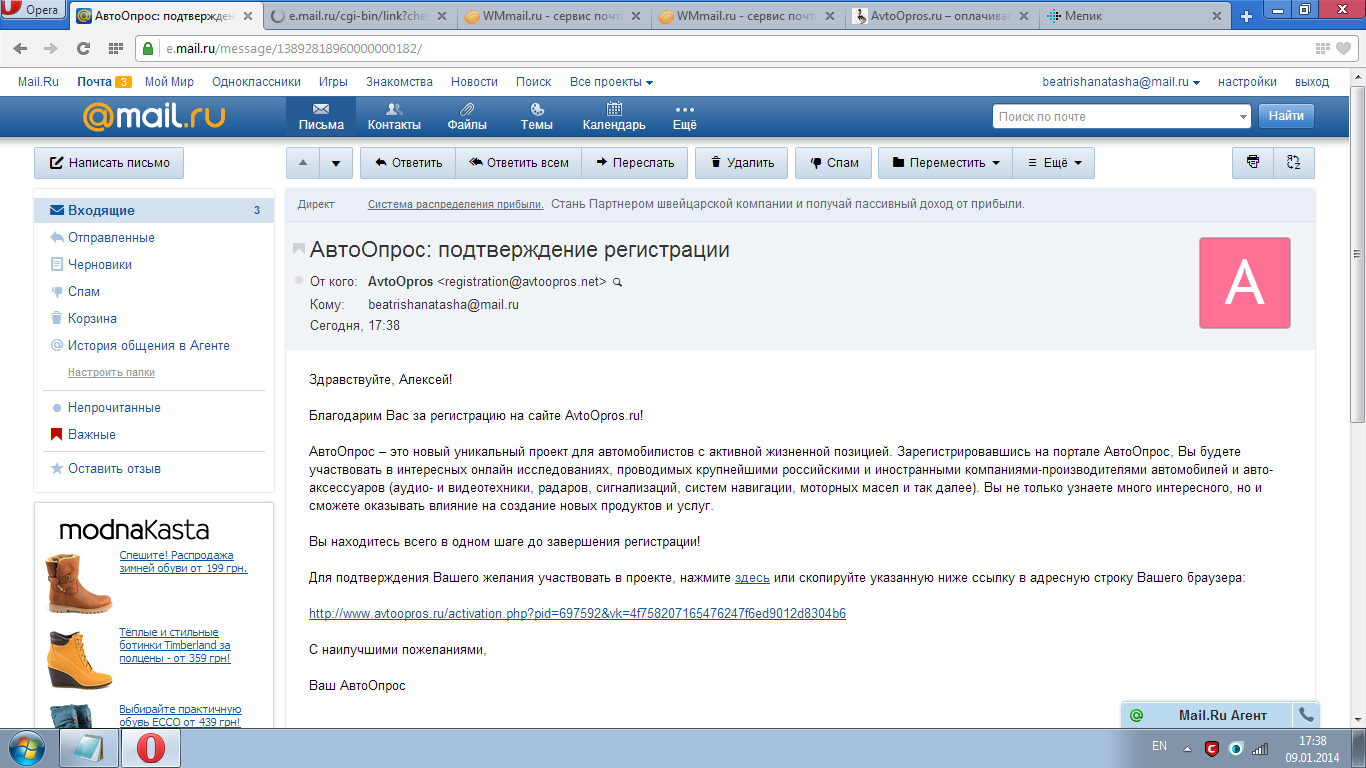This screenshot has width=1366, height=768.
Task: Open the Mail.Ru Агент chat bar
Action: (1207, 715)
